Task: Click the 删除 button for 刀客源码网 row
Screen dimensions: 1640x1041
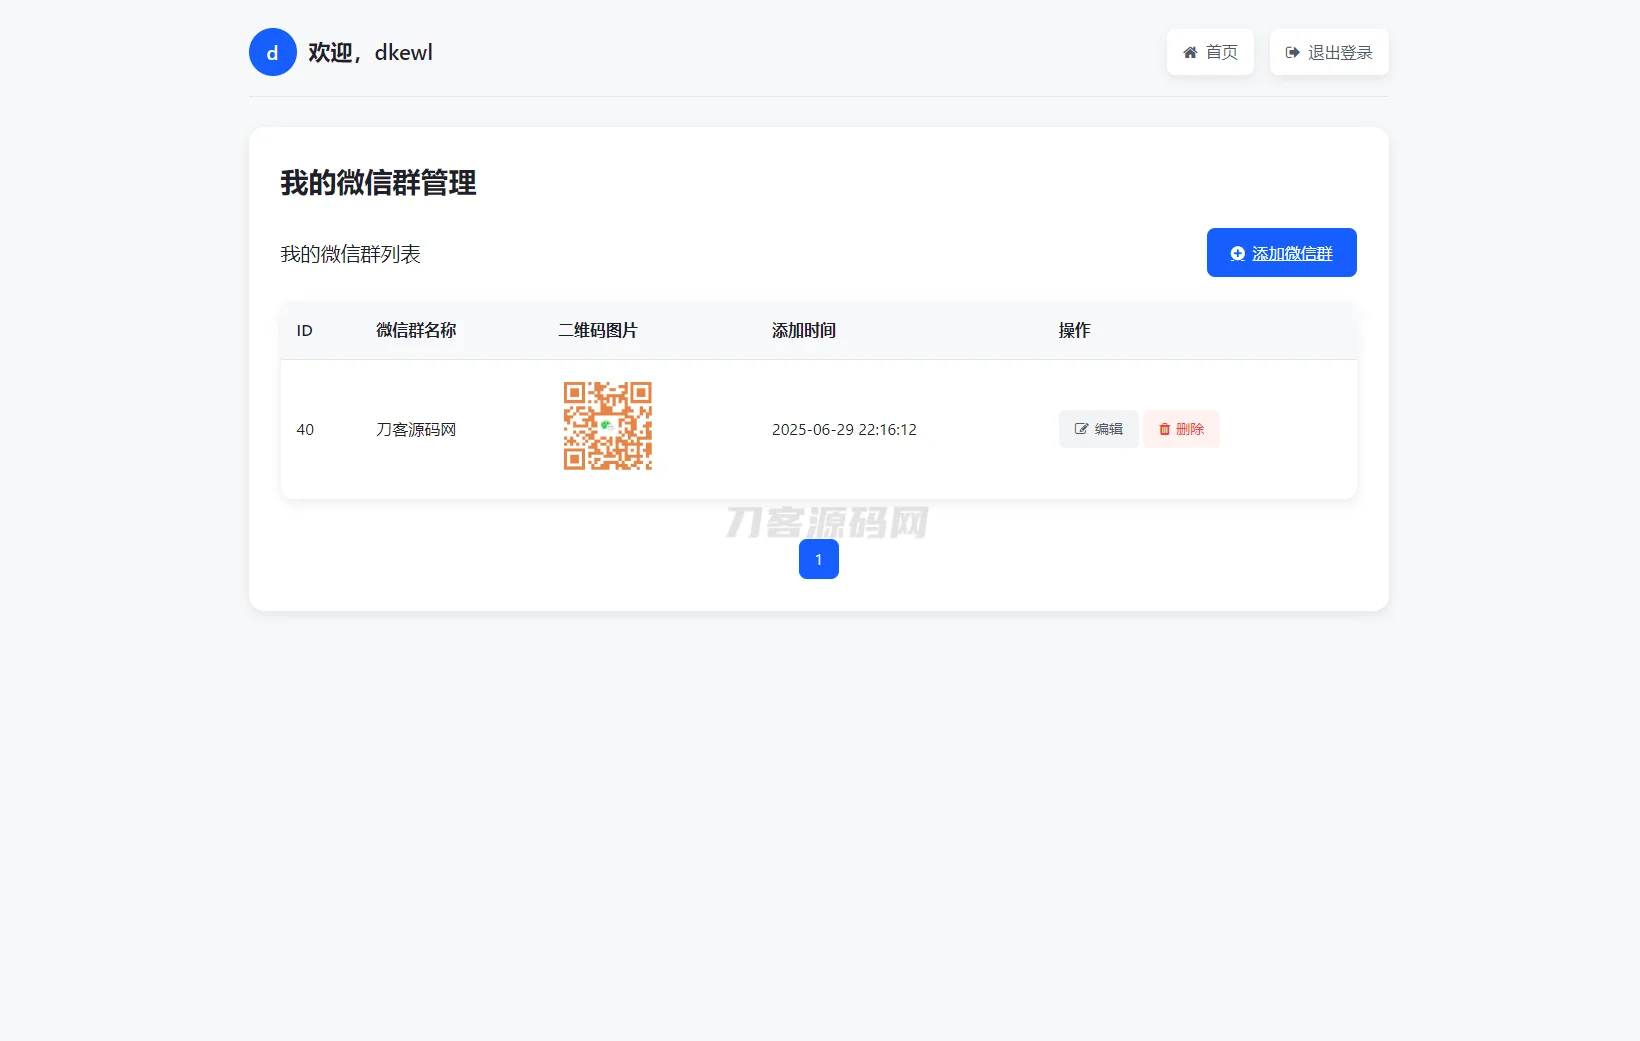Action: click(x=1181, y=428)
